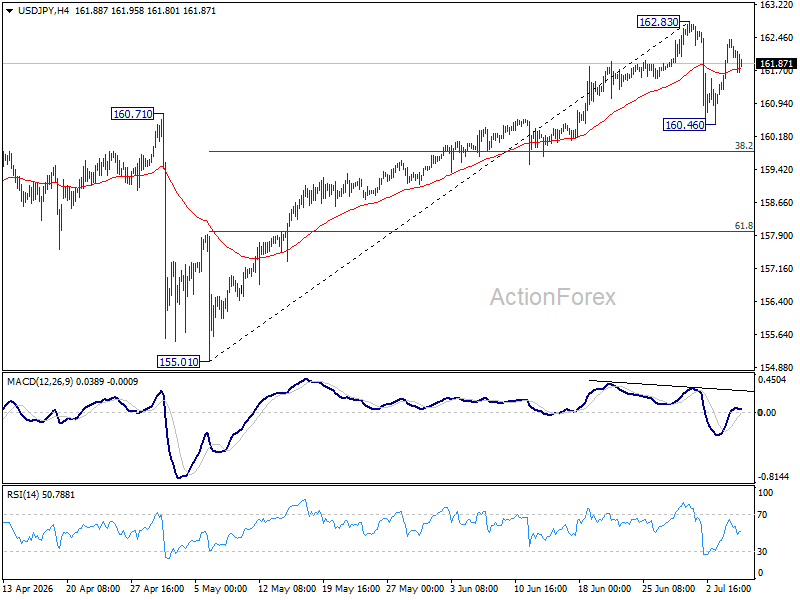The image size is (800, 600).
Task: Select the 162.830 high price label
Action: click(659, 22)
